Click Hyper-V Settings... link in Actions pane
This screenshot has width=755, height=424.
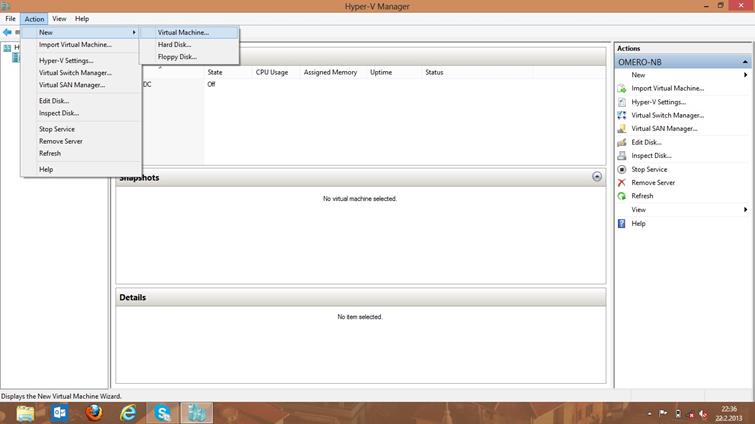coord(658,102)
